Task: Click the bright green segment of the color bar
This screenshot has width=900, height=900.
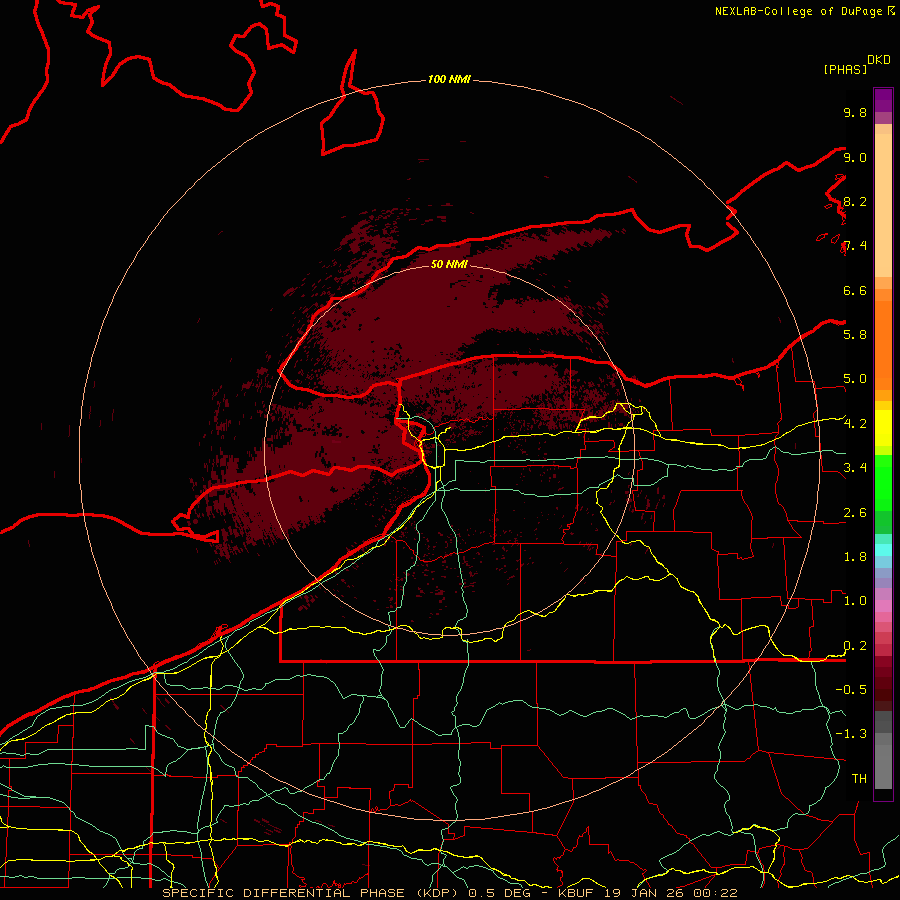Action: pos(883,482)
